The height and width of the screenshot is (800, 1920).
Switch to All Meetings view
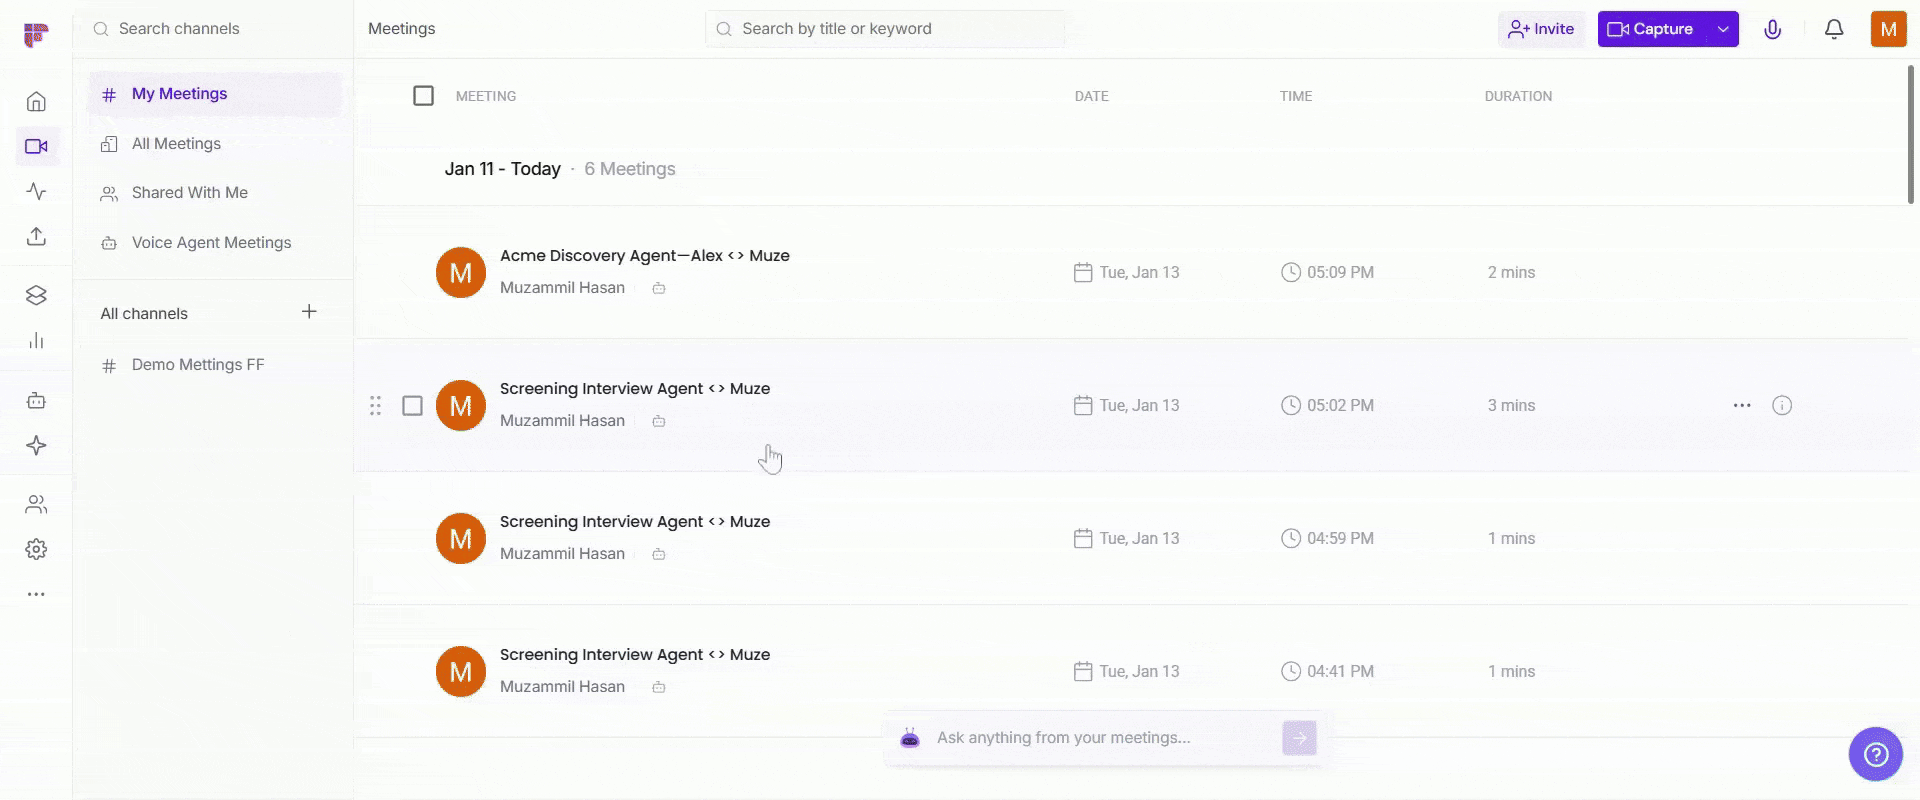(176, 144)
